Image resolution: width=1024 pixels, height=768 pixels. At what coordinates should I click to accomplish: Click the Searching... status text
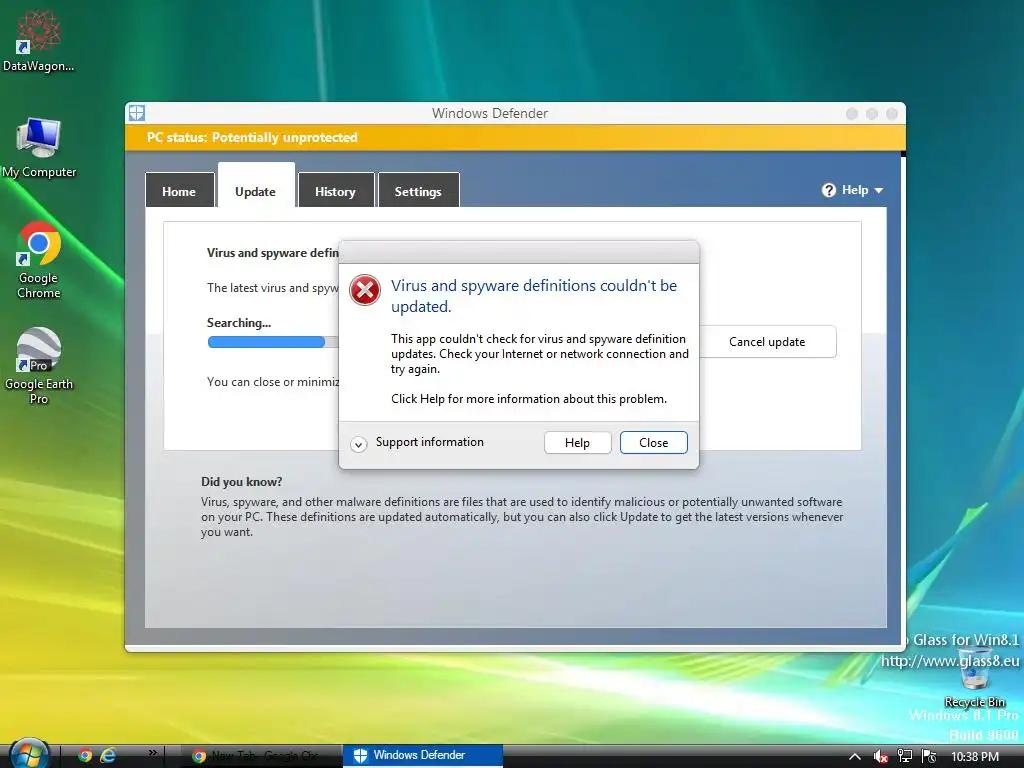(x=239, y=323)
